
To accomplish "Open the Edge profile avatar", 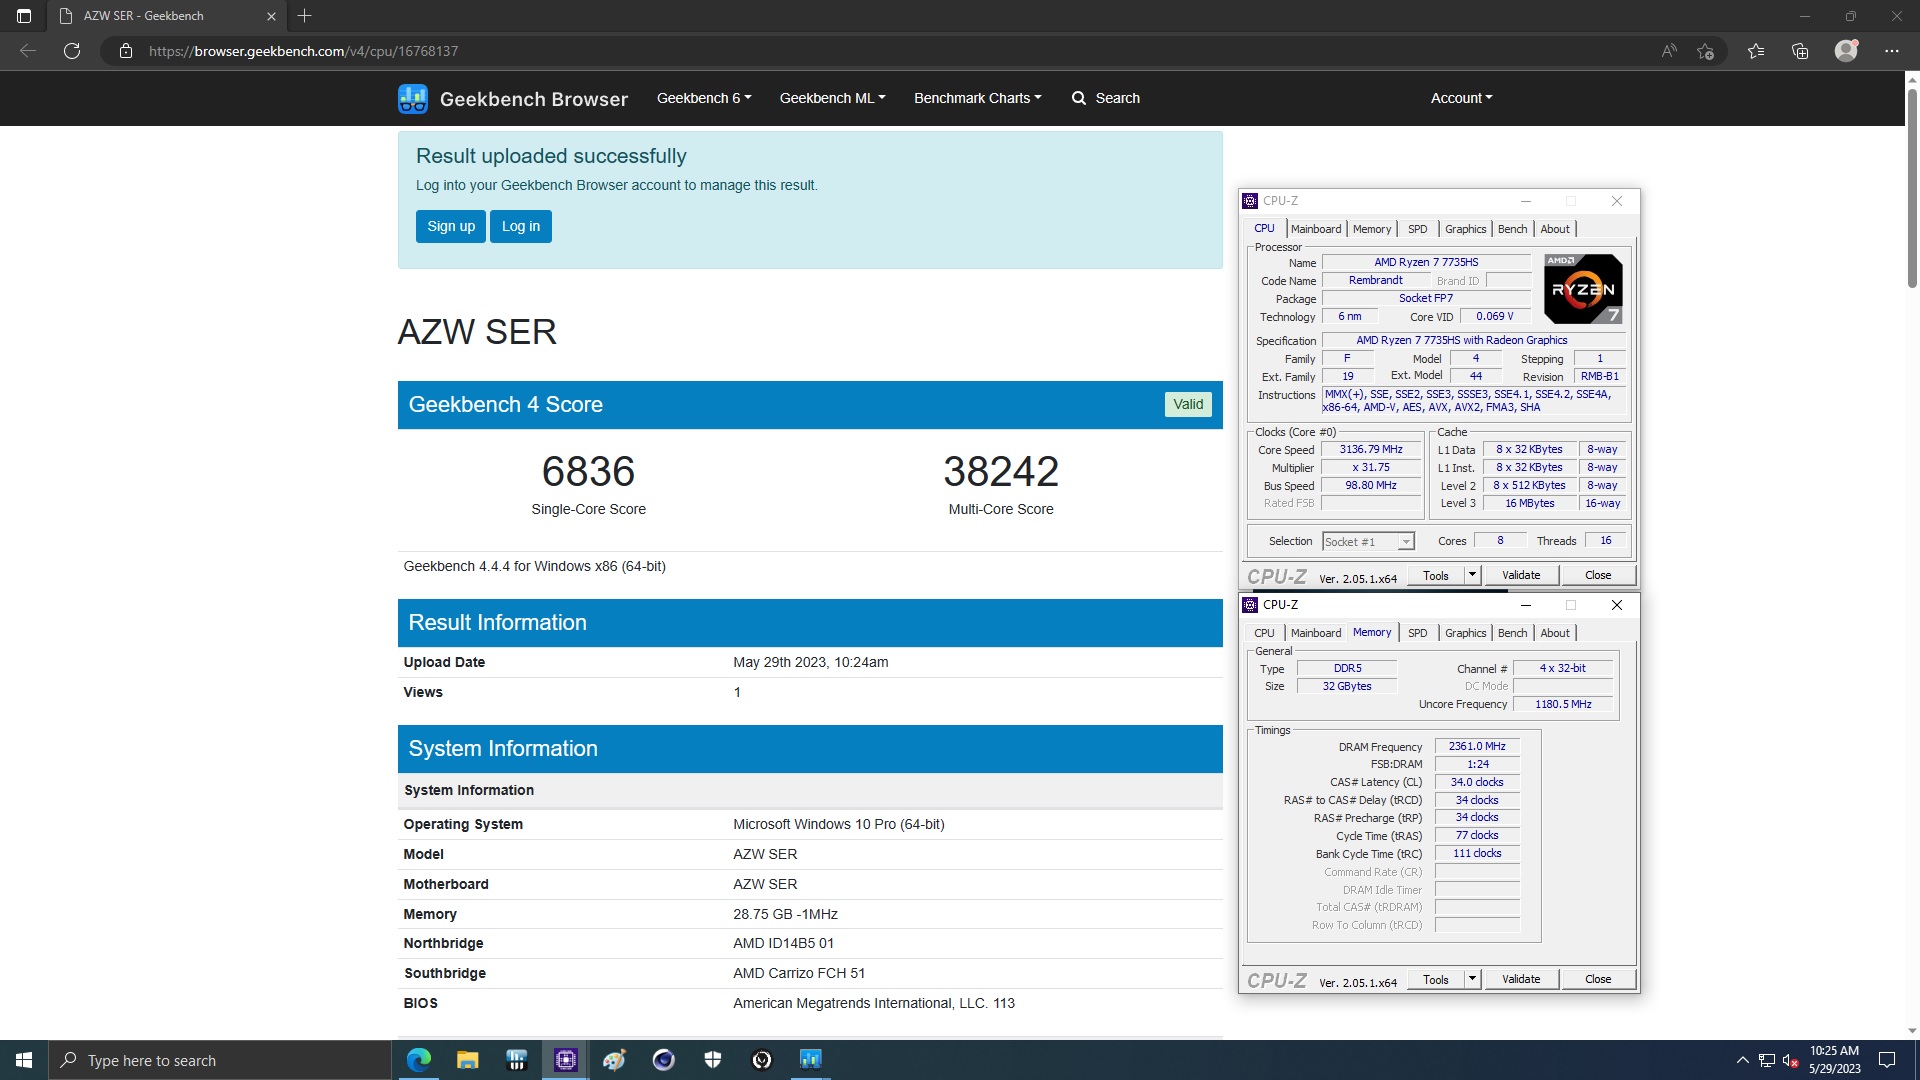I will (x=1846, y=51).
